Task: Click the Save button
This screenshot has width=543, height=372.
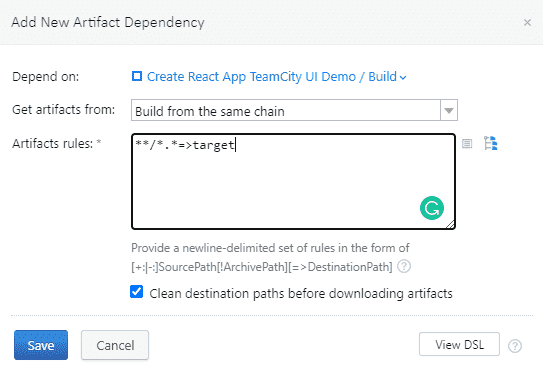Action: 41,345
